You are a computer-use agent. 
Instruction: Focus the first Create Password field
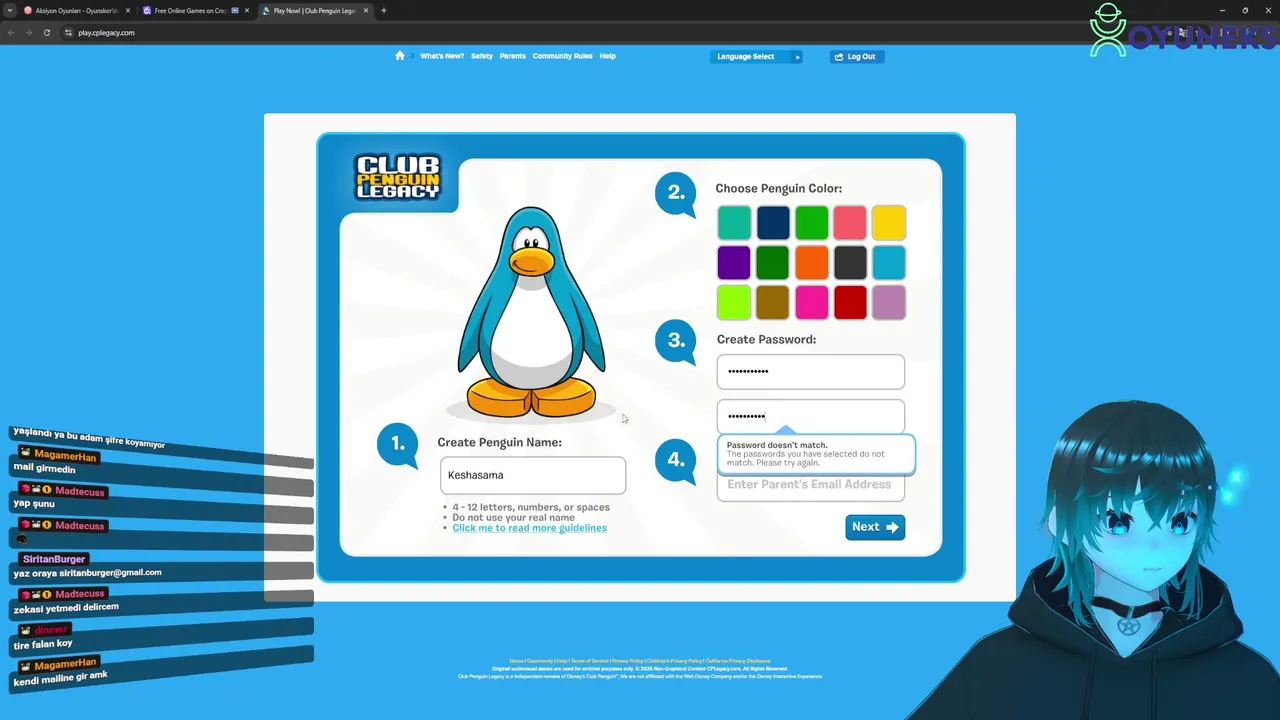pyautogui.click(x=811, y=371)
